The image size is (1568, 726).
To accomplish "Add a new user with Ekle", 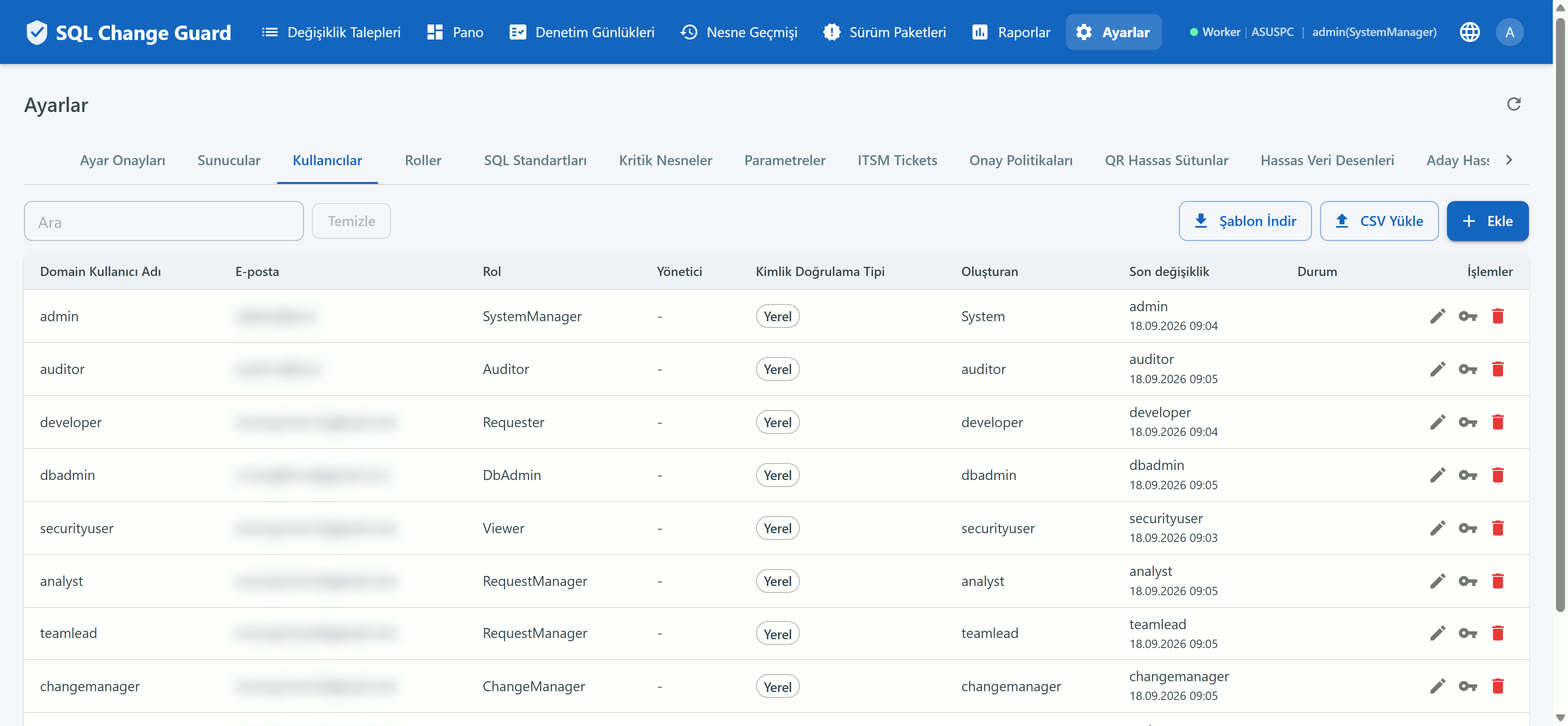I will click(x=1488, y=221).
